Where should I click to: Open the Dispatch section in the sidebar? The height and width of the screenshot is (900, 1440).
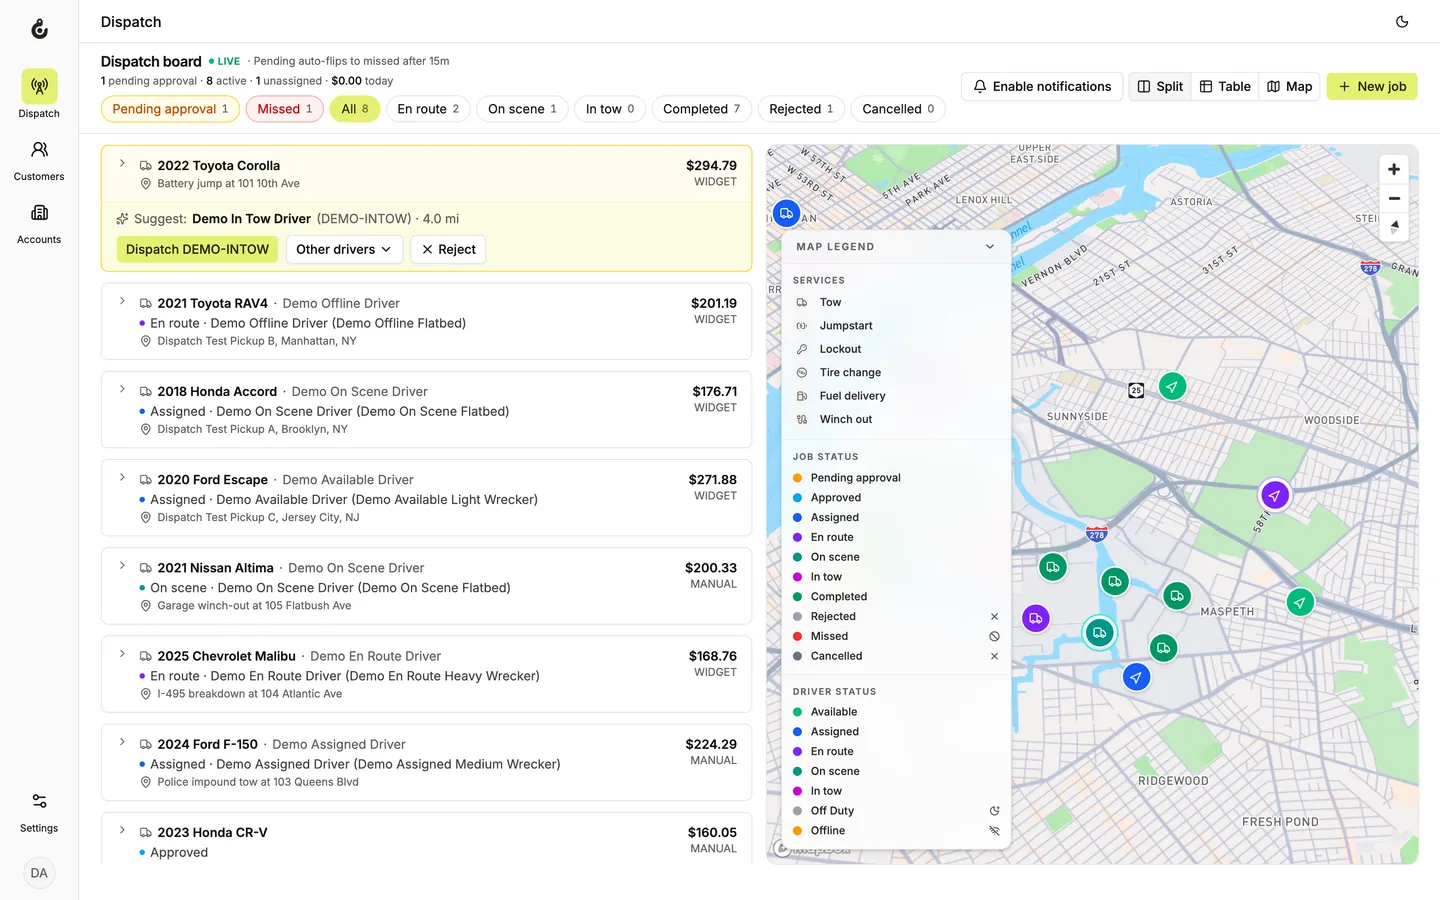39,94
